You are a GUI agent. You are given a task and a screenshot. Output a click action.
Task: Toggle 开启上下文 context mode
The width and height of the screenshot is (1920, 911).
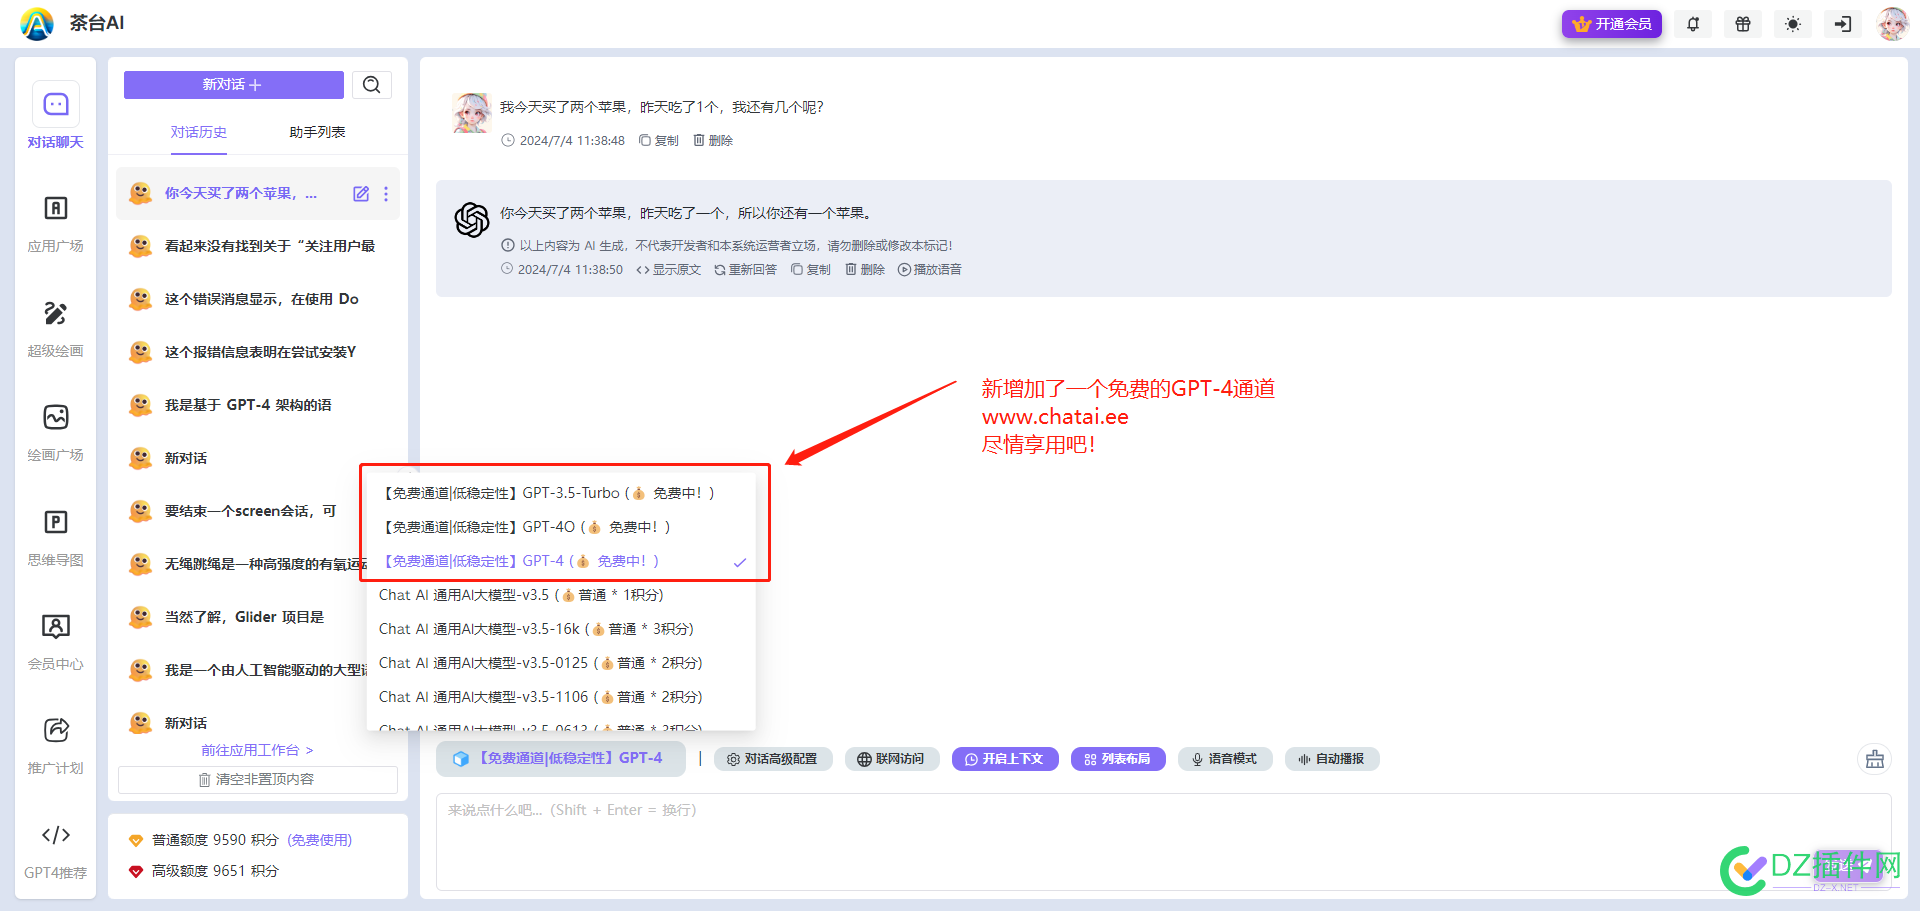click(1005, 759)
